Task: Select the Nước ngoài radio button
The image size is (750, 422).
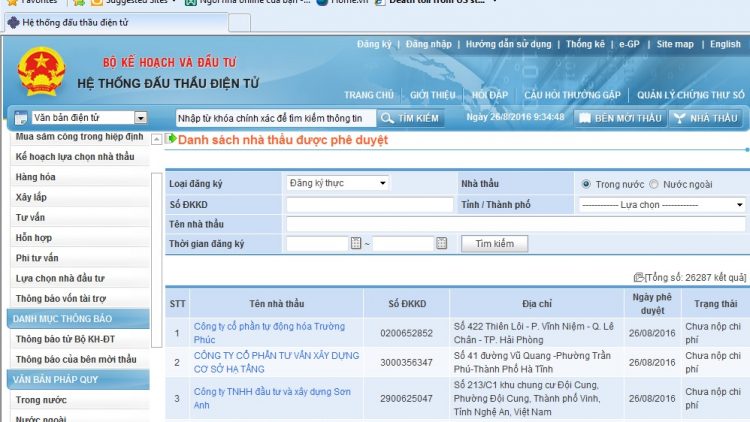Action: tap(654, 184)
